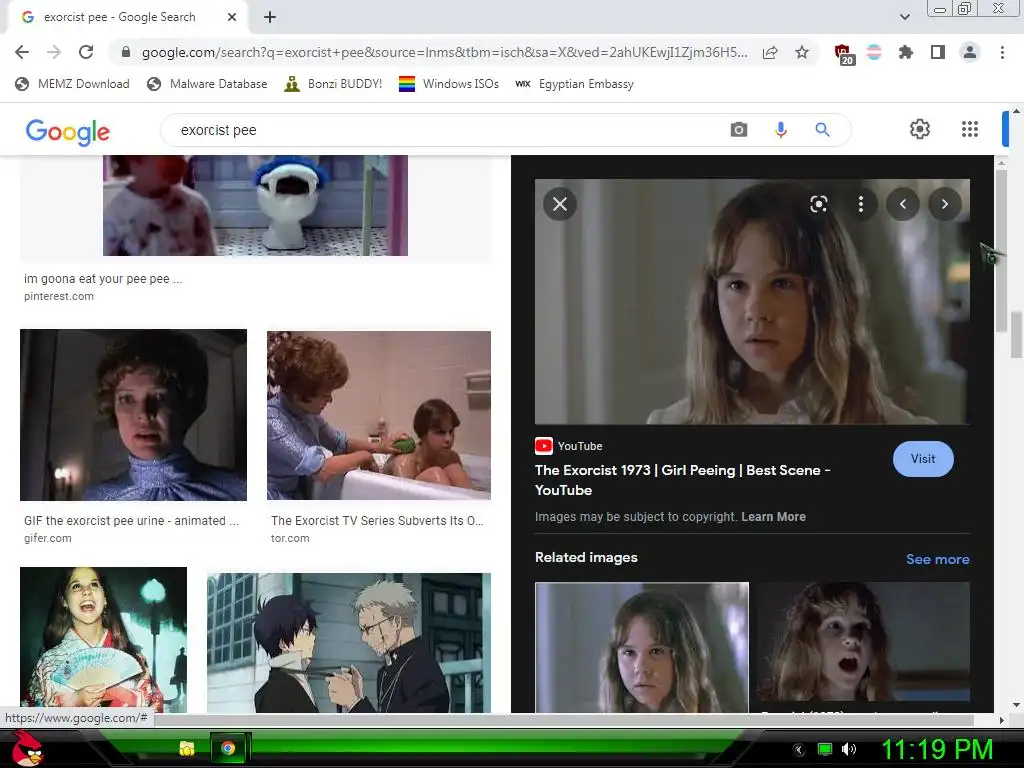Screen dimensions: 1024x768
Task: Open the Chrome profile avatar
Action: coord(970,52)
